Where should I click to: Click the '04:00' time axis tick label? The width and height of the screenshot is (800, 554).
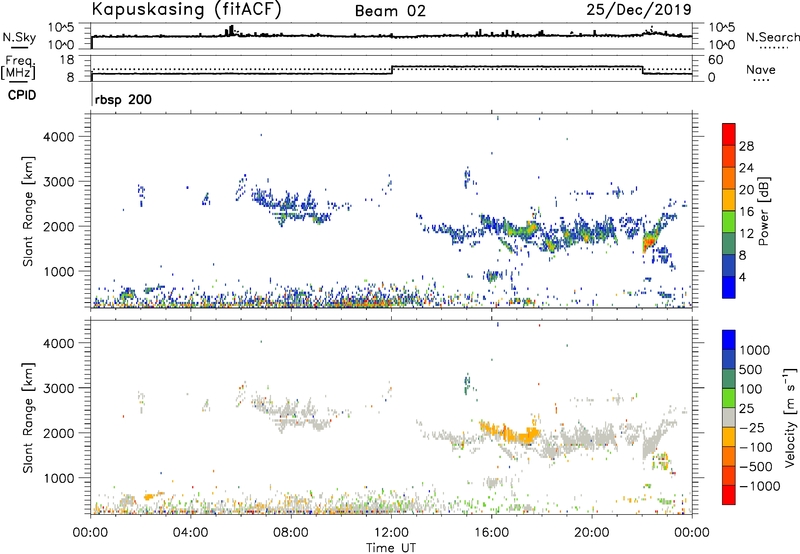[191, 533]
